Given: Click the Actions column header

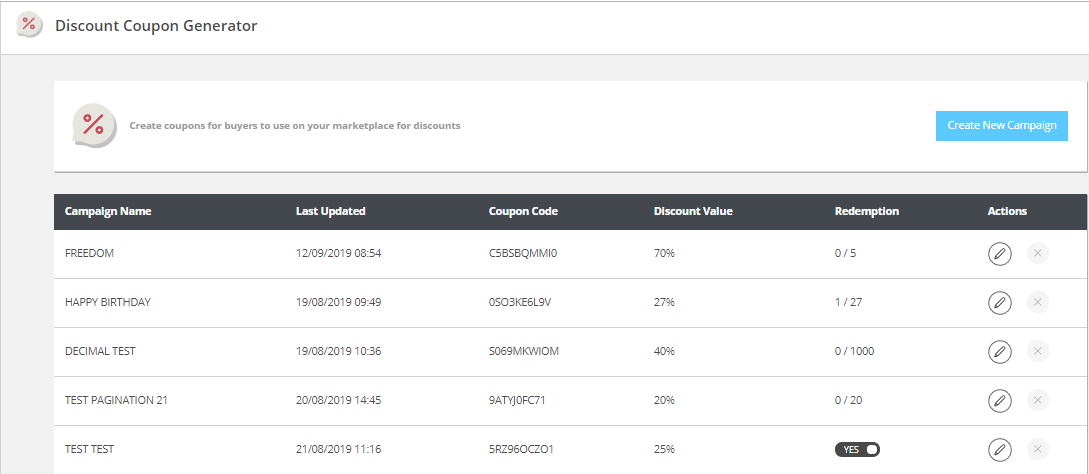Looking at the screenshot, I should 1007,211.
